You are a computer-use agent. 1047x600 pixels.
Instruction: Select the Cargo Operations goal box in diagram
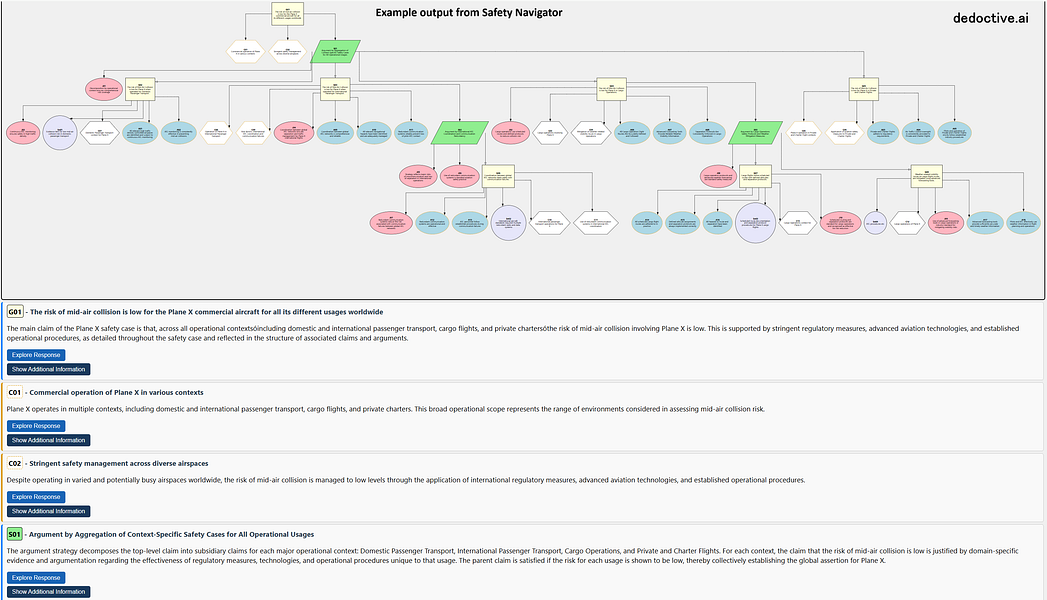(612, 89)
